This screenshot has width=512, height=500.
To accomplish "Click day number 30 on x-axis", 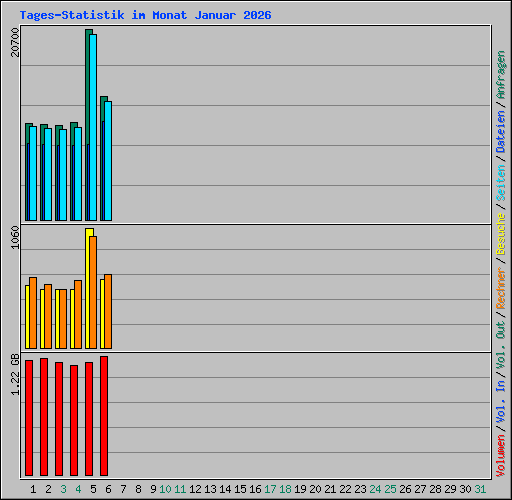I will pyautogui.click(x=465, y=489).
